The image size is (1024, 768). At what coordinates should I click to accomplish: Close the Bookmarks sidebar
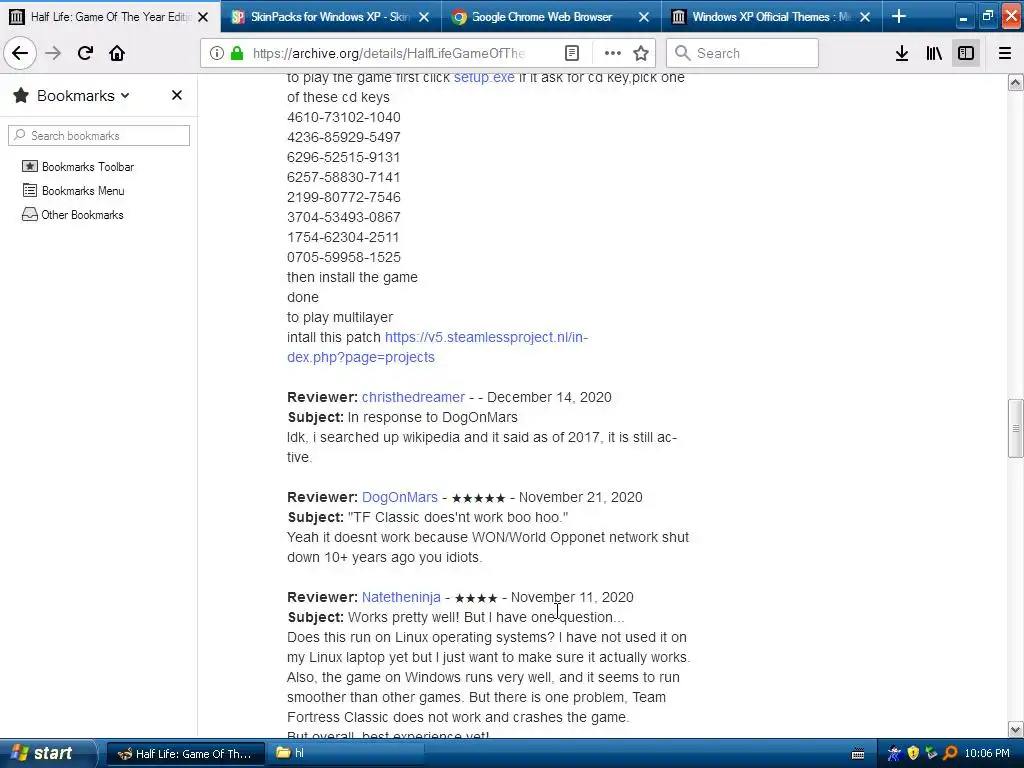(x=177, y=95)
